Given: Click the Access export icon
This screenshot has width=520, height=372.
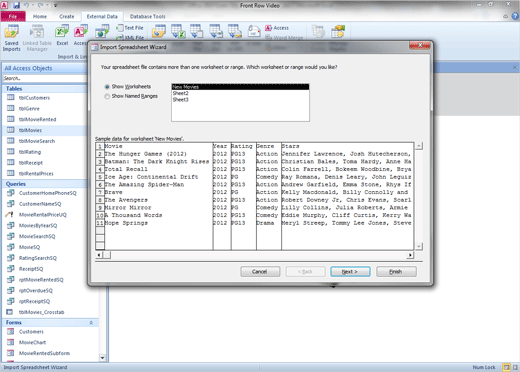Looking at the screenshot, I should (x=277, y=28).
